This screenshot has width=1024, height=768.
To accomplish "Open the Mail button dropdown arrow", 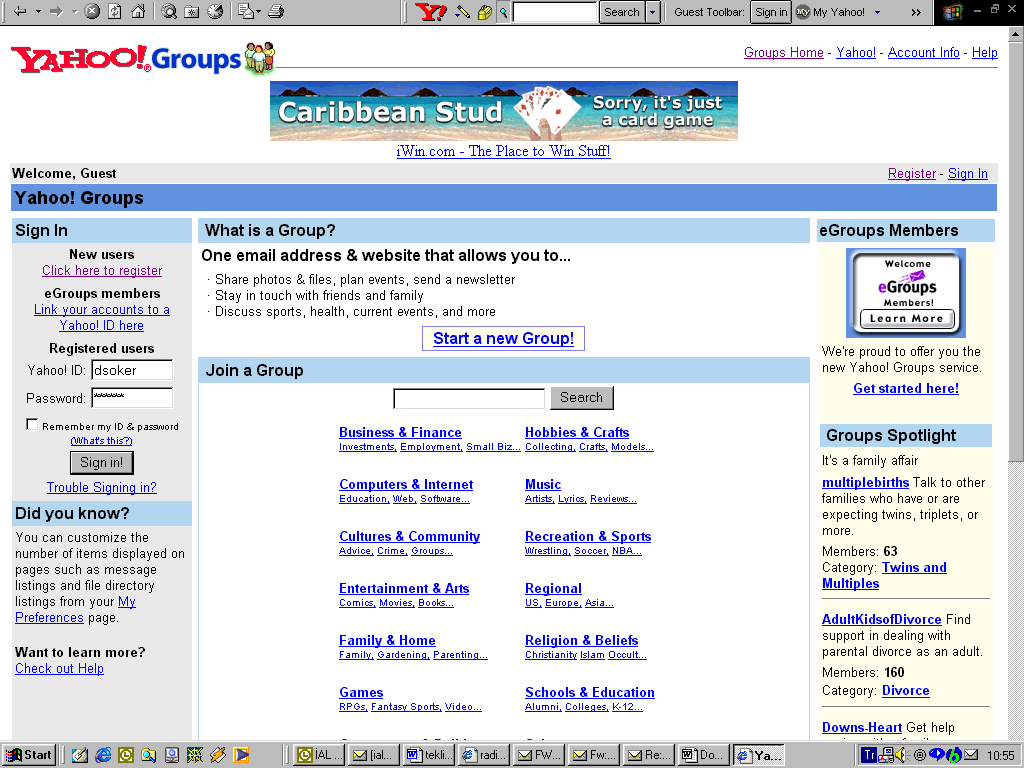I will click(x=259, y=11).
